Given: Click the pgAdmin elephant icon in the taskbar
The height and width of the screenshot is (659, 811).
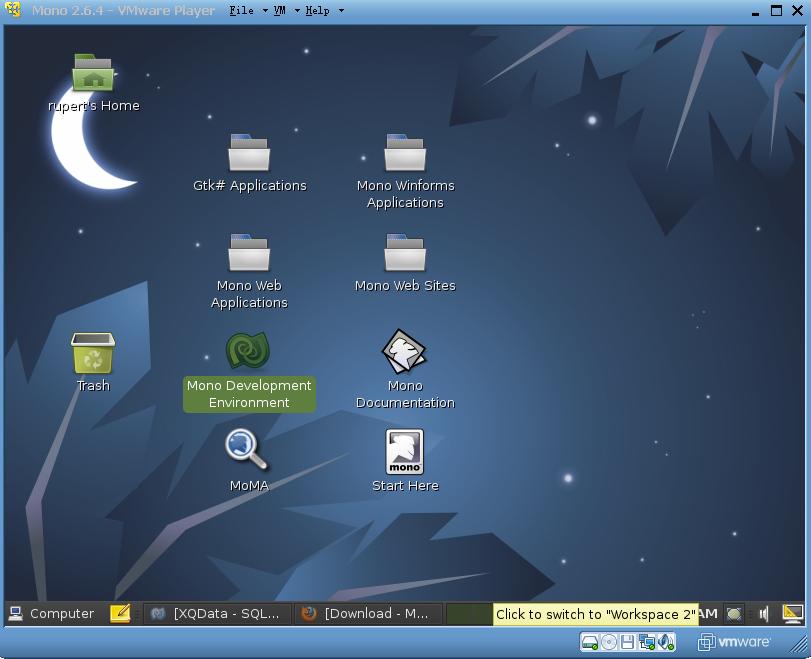Looking at the screenshot, I should click(x=158, y=614).
